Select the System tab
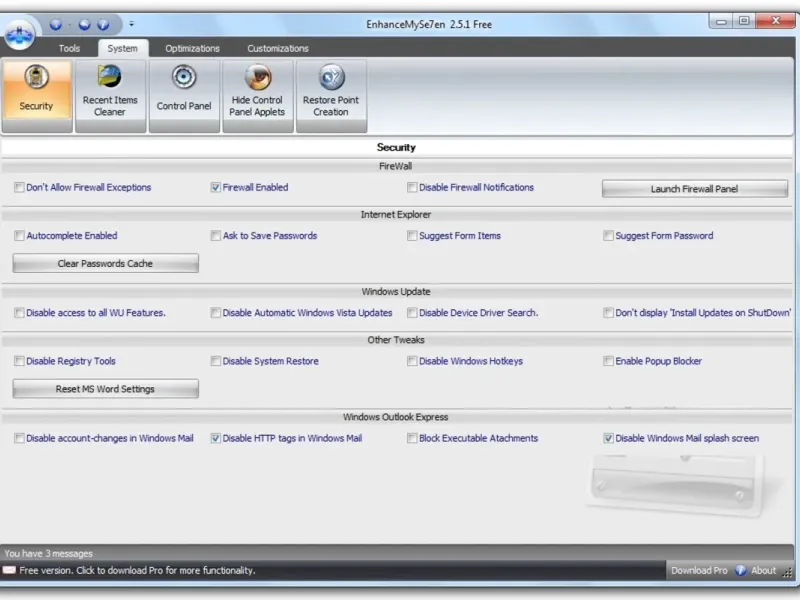 pyautogui.click(x=122, y=48)
